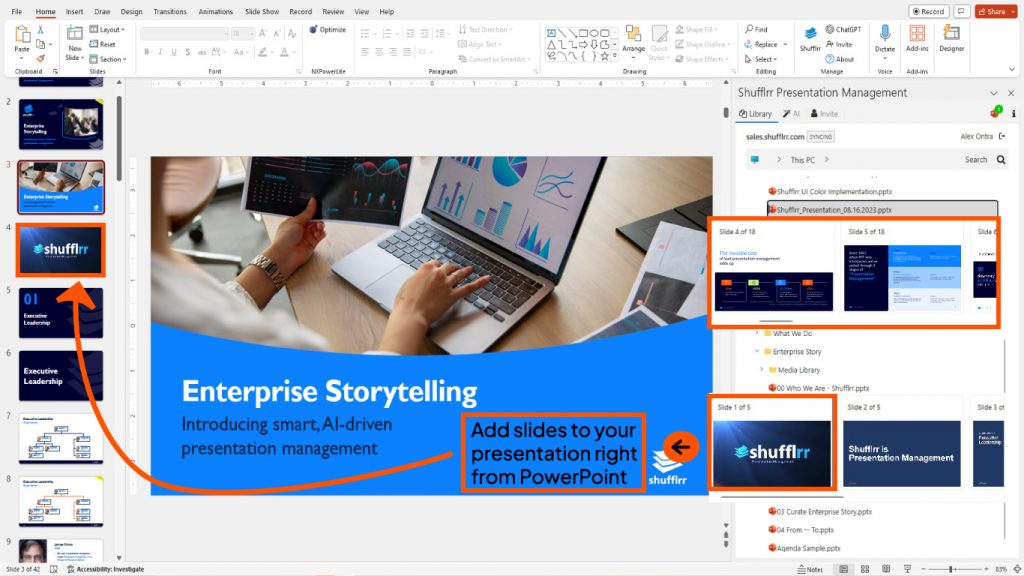Open the Designer pane
This screenshot has height=576, width=1024.
(952, 39)
